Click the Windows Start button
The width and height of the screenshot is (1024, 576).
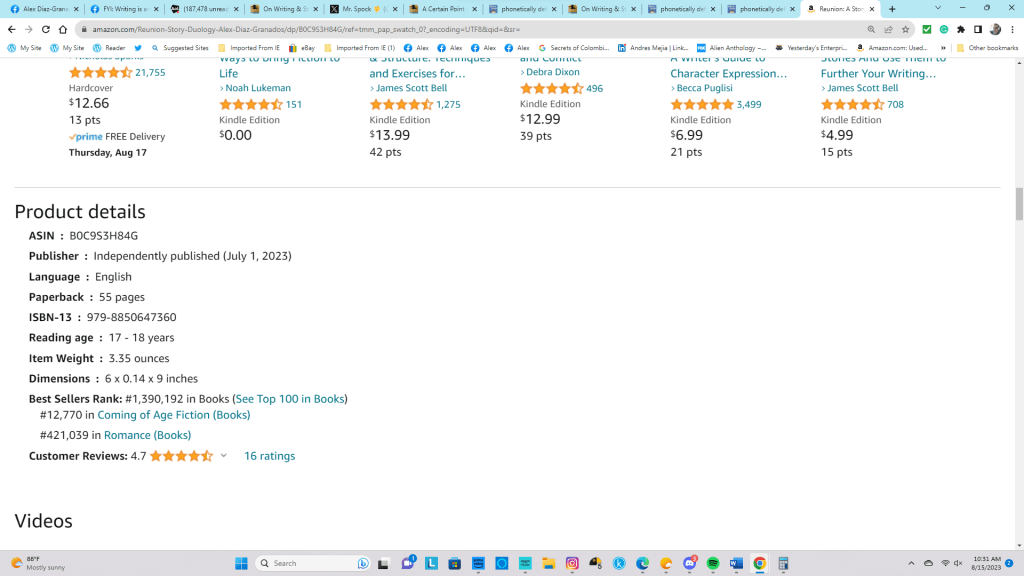point(241,563)
